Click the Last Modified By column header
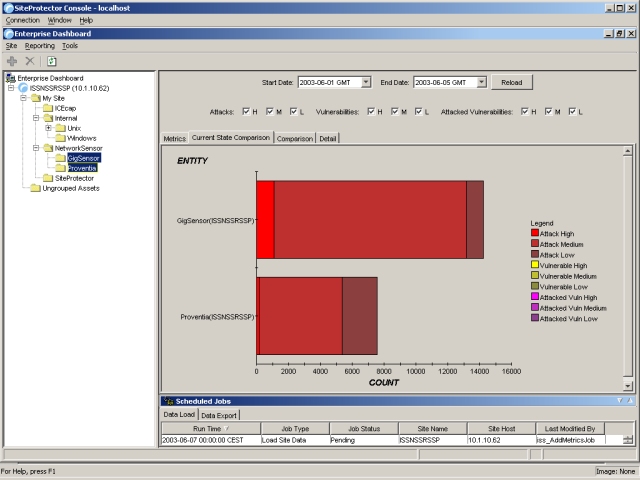The height and width of the screenshot is (480, 640). pyautogui.click(x=570, y=429)
